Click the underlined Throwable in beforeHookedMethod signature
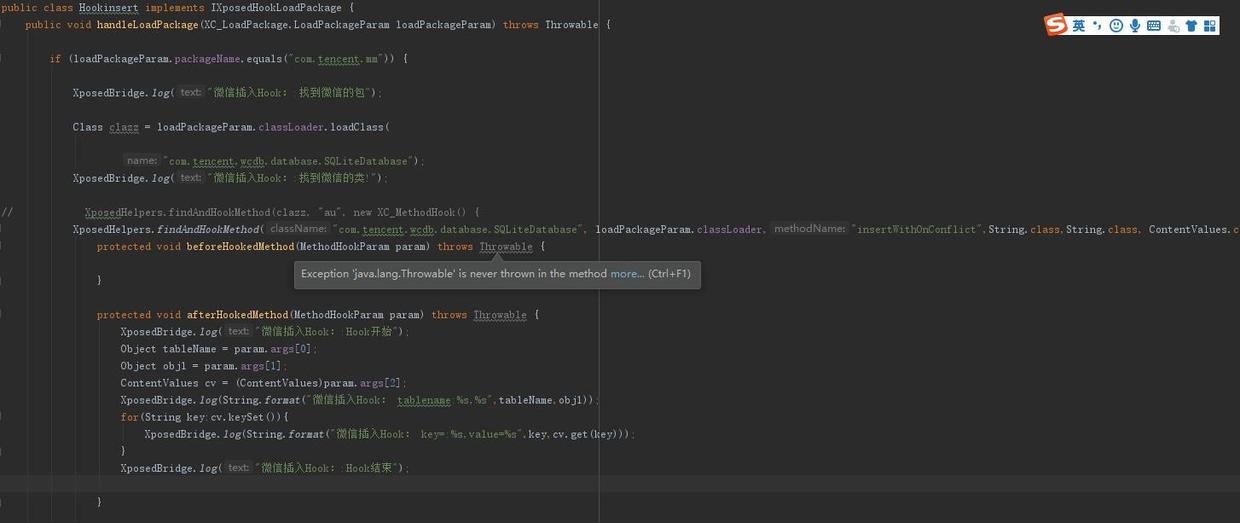Screen dimensions: 1240x523 click(x=503, y=247)
